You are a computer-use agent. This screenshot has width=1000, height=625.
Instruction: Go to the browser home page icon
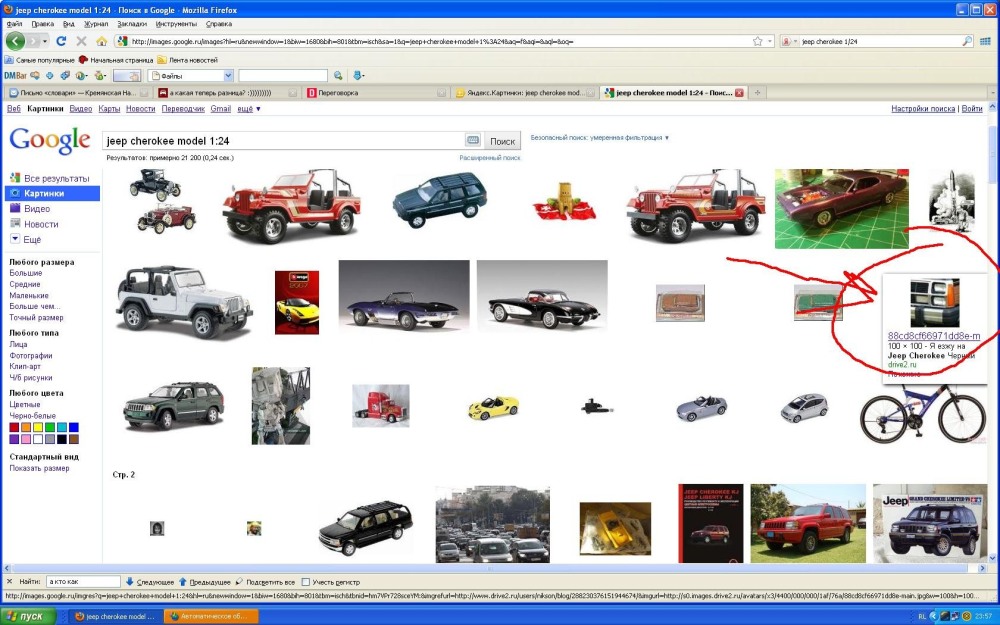click(101, 41)
